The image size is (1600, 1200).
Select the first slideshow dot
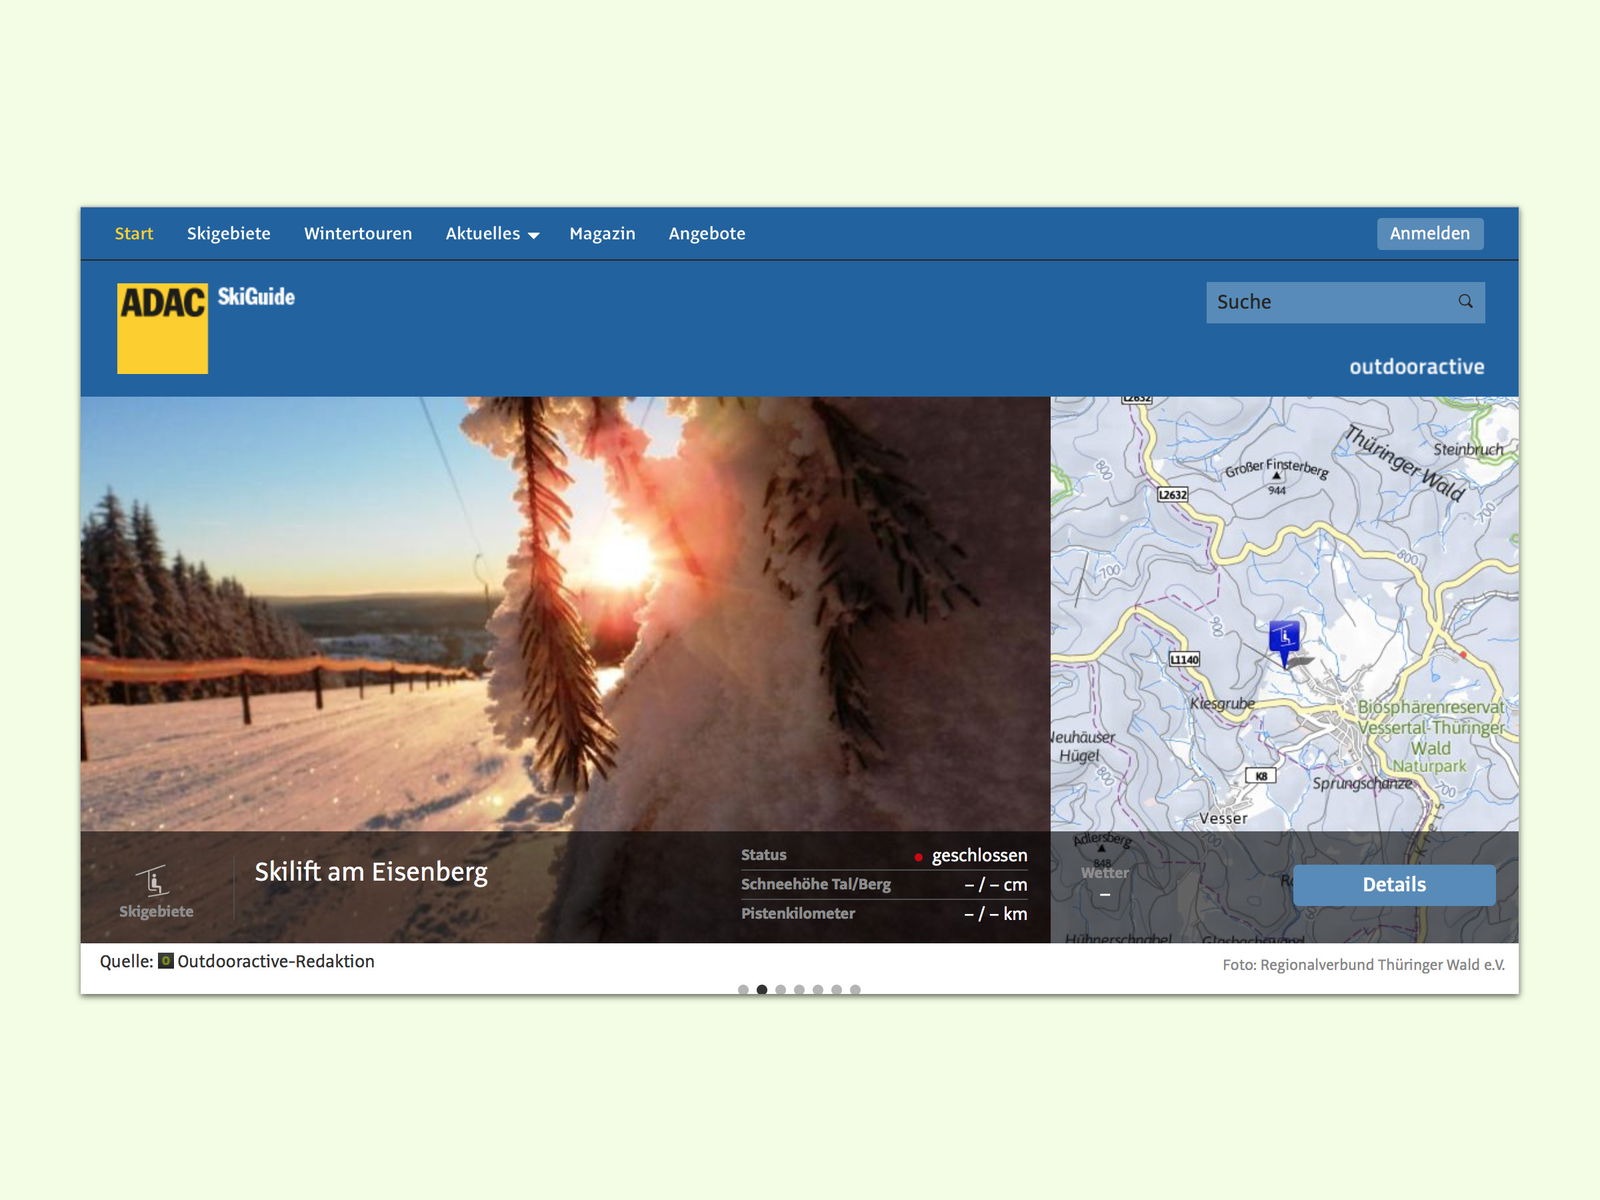point(743,990)
